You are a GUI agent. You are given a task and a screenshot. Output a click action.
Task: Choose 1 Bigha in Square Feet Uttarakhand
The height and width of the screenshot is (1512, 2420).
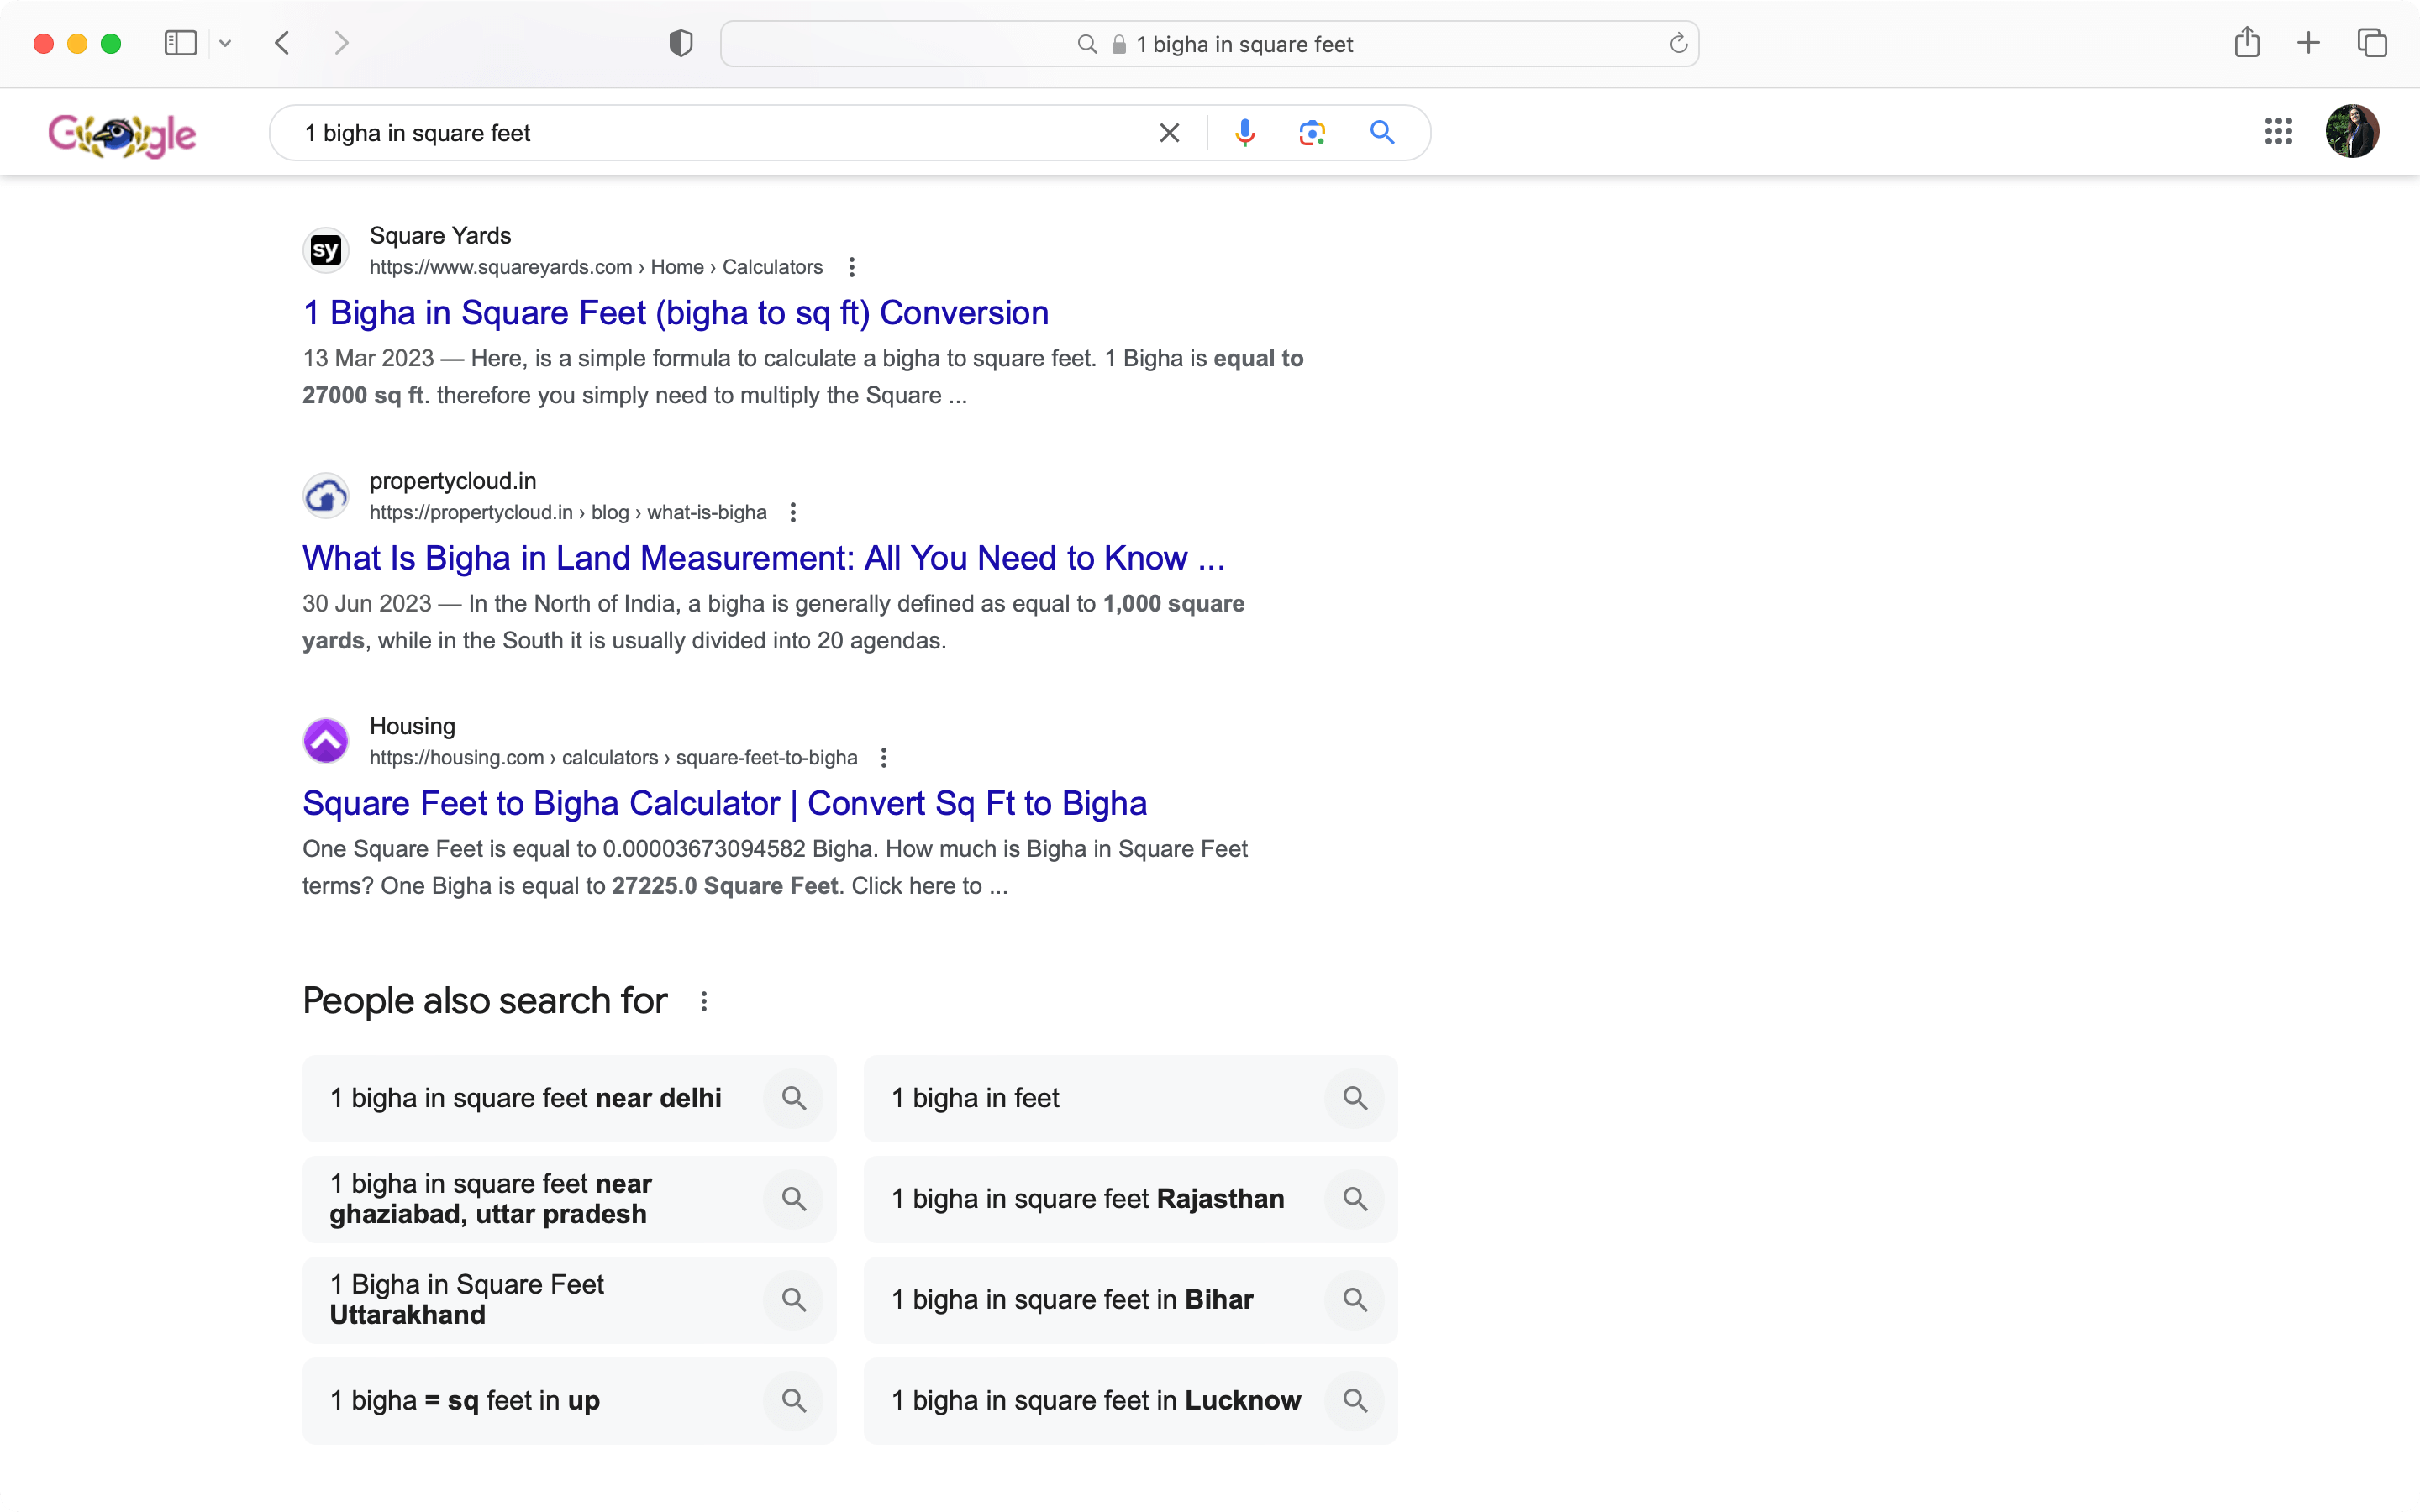click(569, 1300)
